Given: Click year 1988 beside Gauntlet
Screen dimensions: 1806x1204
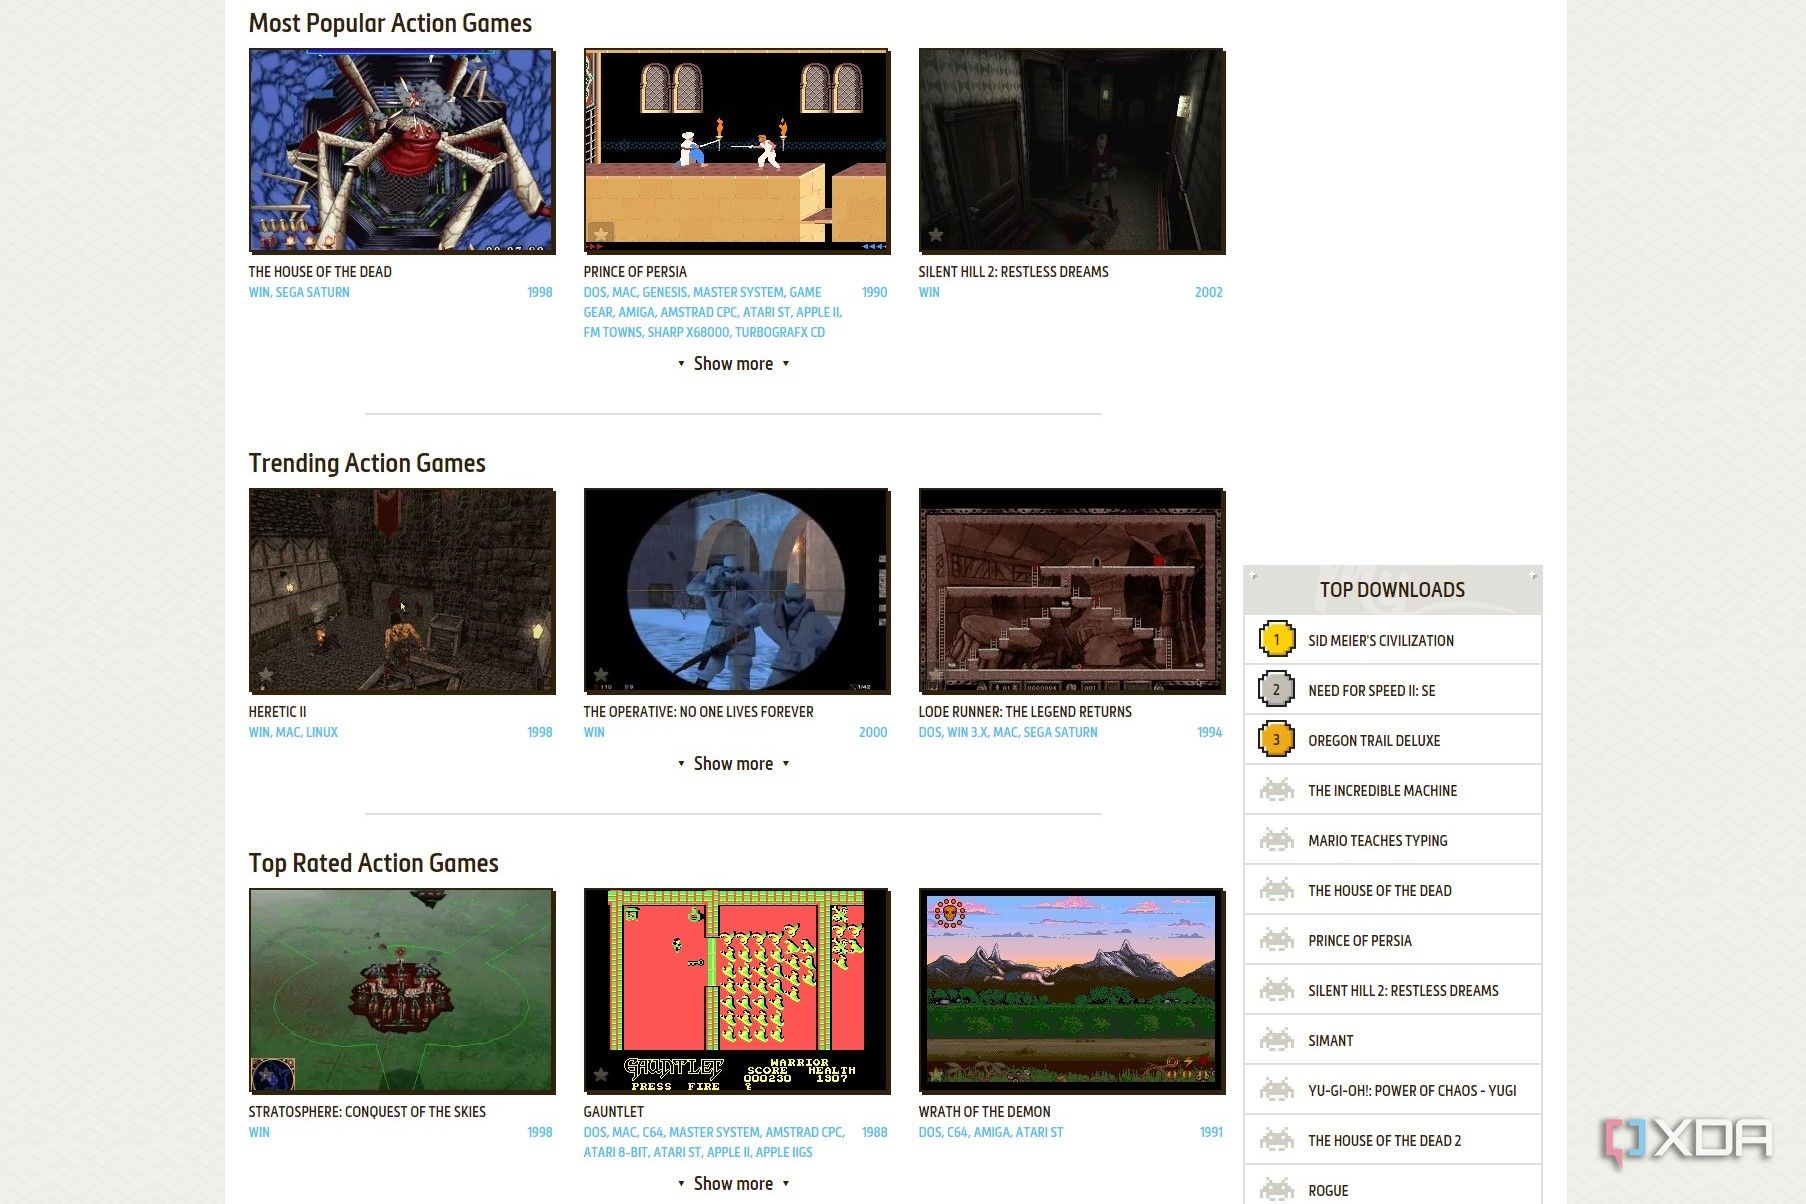Looking at the screenshot, I should [874, 1133].
